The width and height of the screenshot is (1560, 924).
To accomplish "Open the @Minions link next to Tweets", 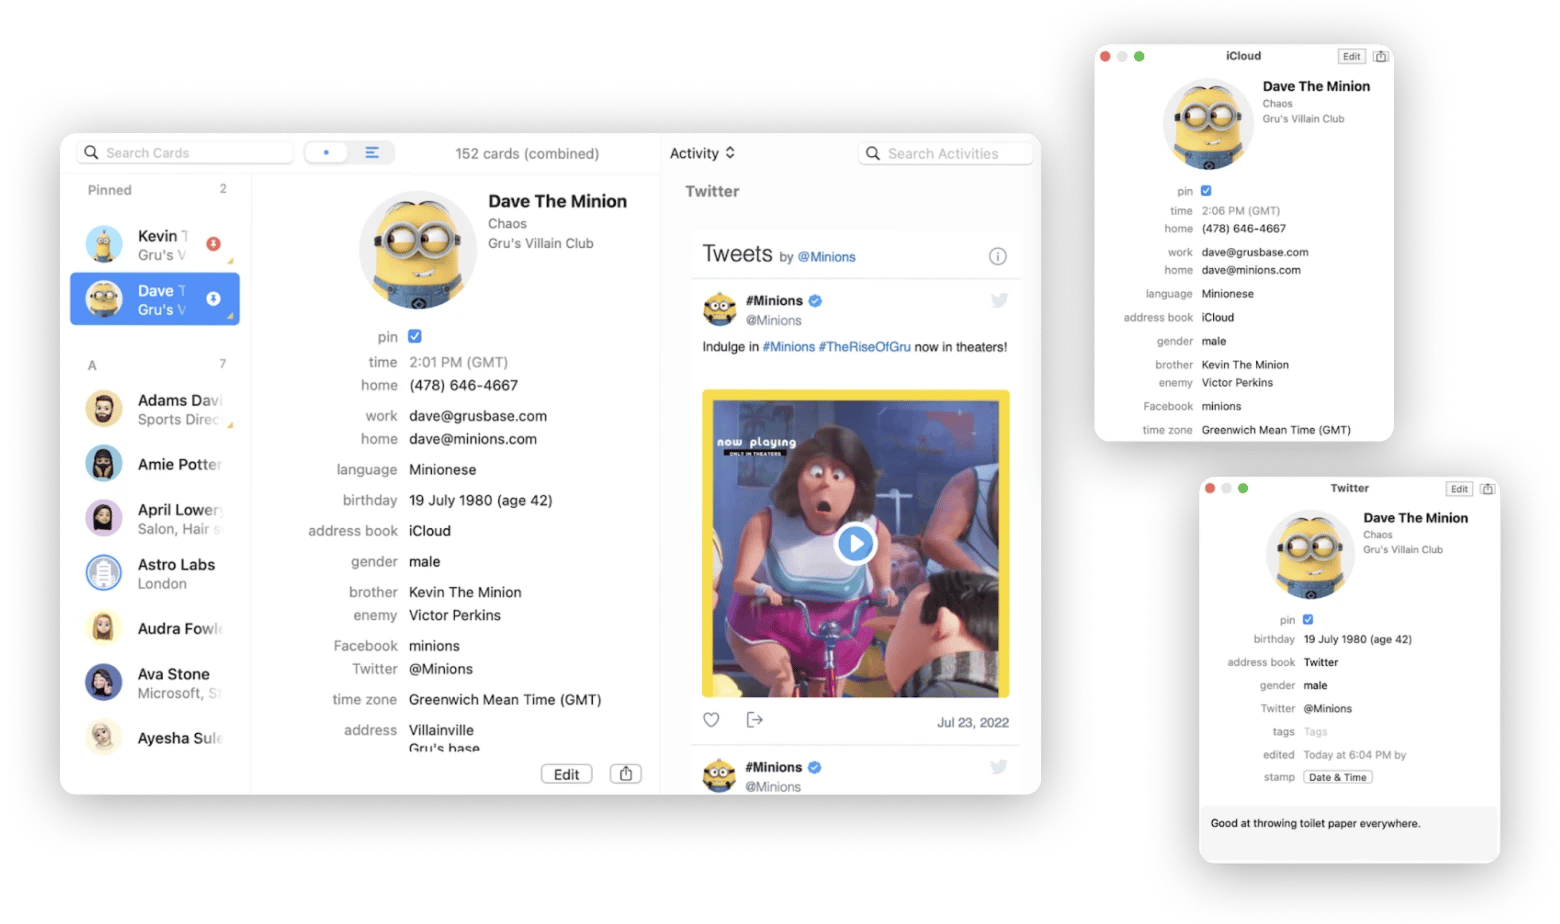I will pos(826,257).
